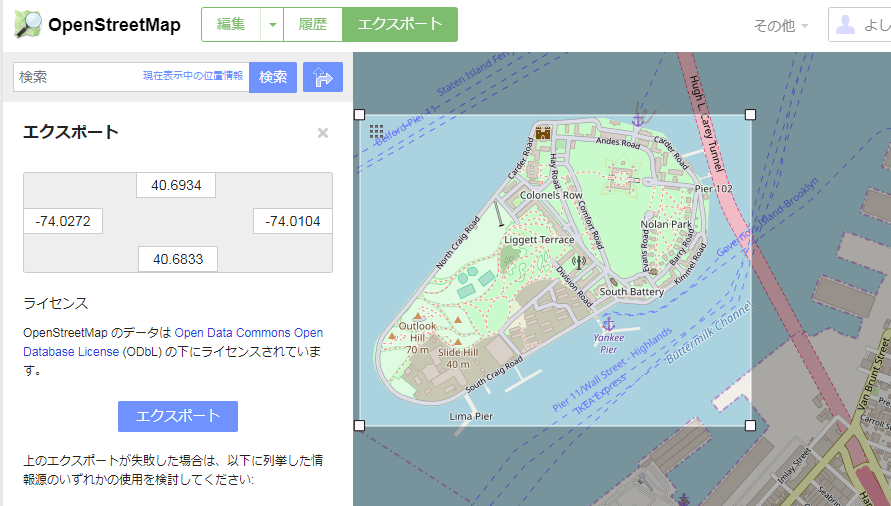The height and width of the screenshot is (506, 891).
Task: Open the directions arrow button beside search
Action: pyautogui.click(x=323, y=77)
